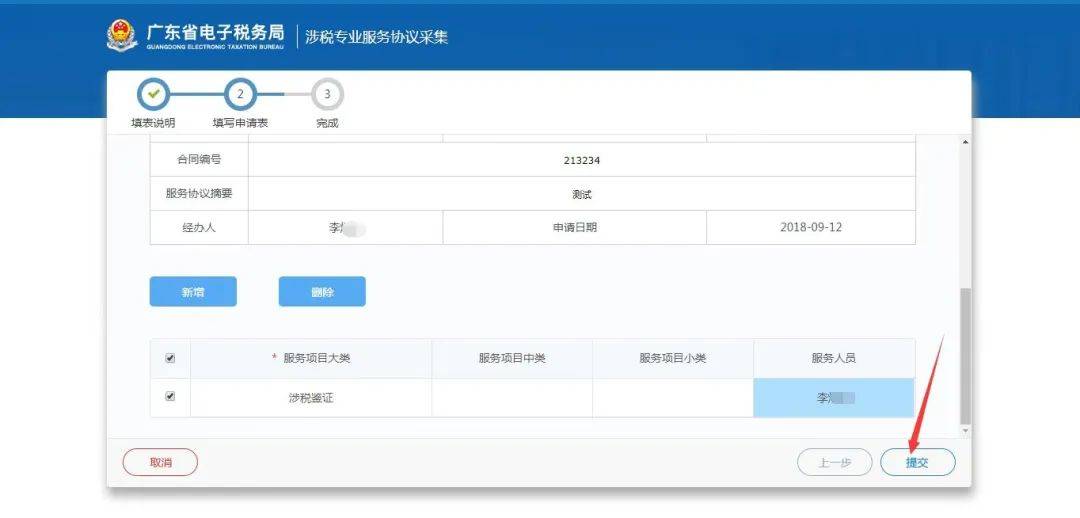Image resolution: width=1080 pixels, height=518 pixels.
Task: Open the 服务项目小类 cell dropdown
Action: pyautogui.click(x=673, y=397)
